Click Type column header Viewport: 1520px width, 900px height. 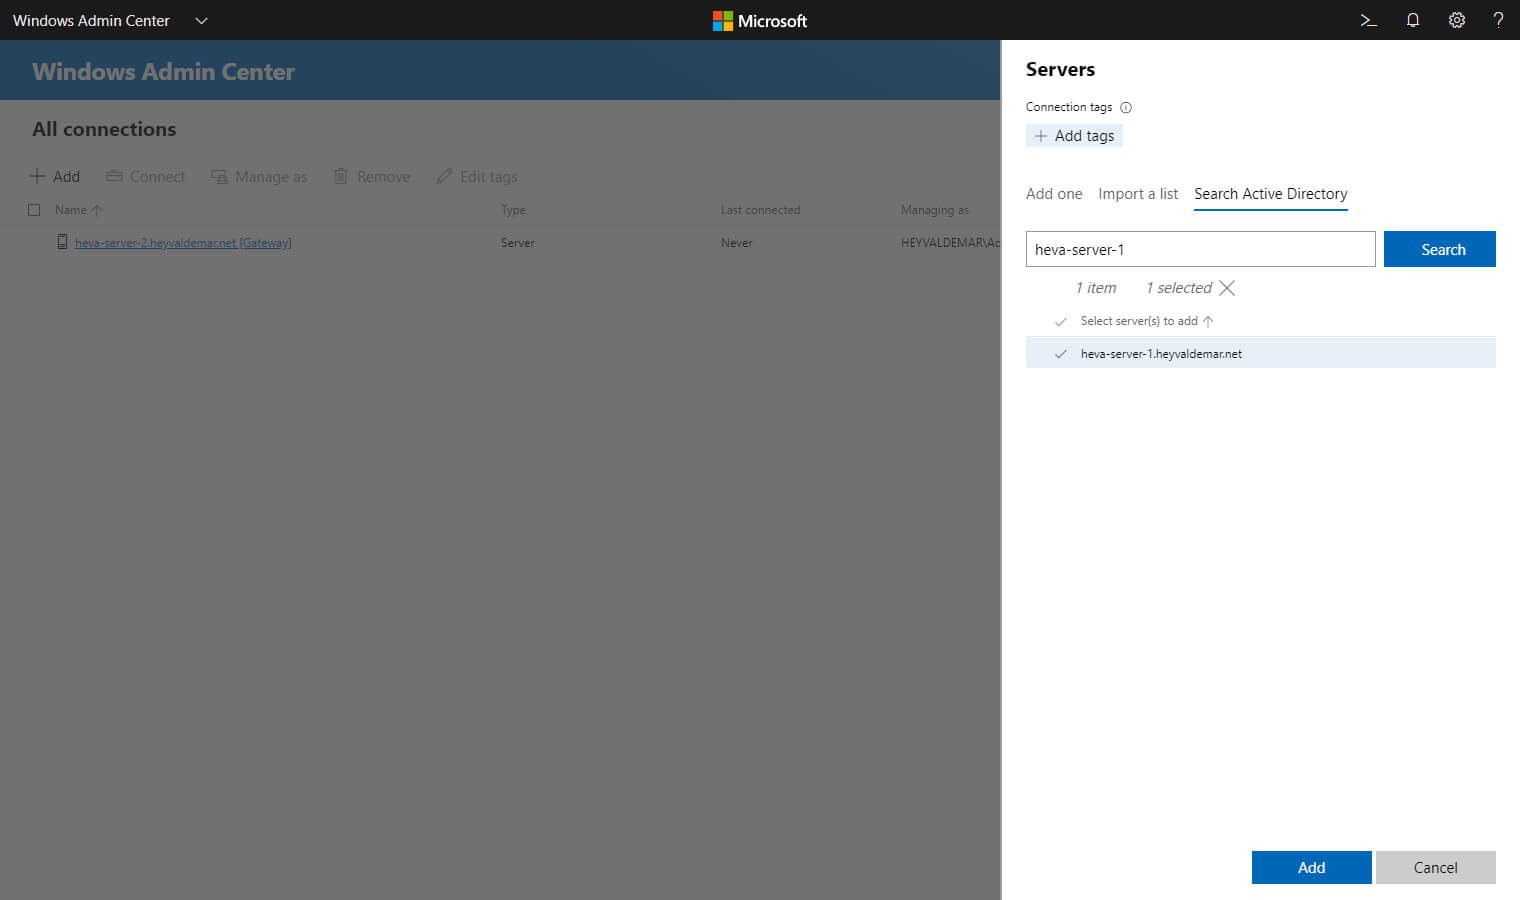(513, 210)
